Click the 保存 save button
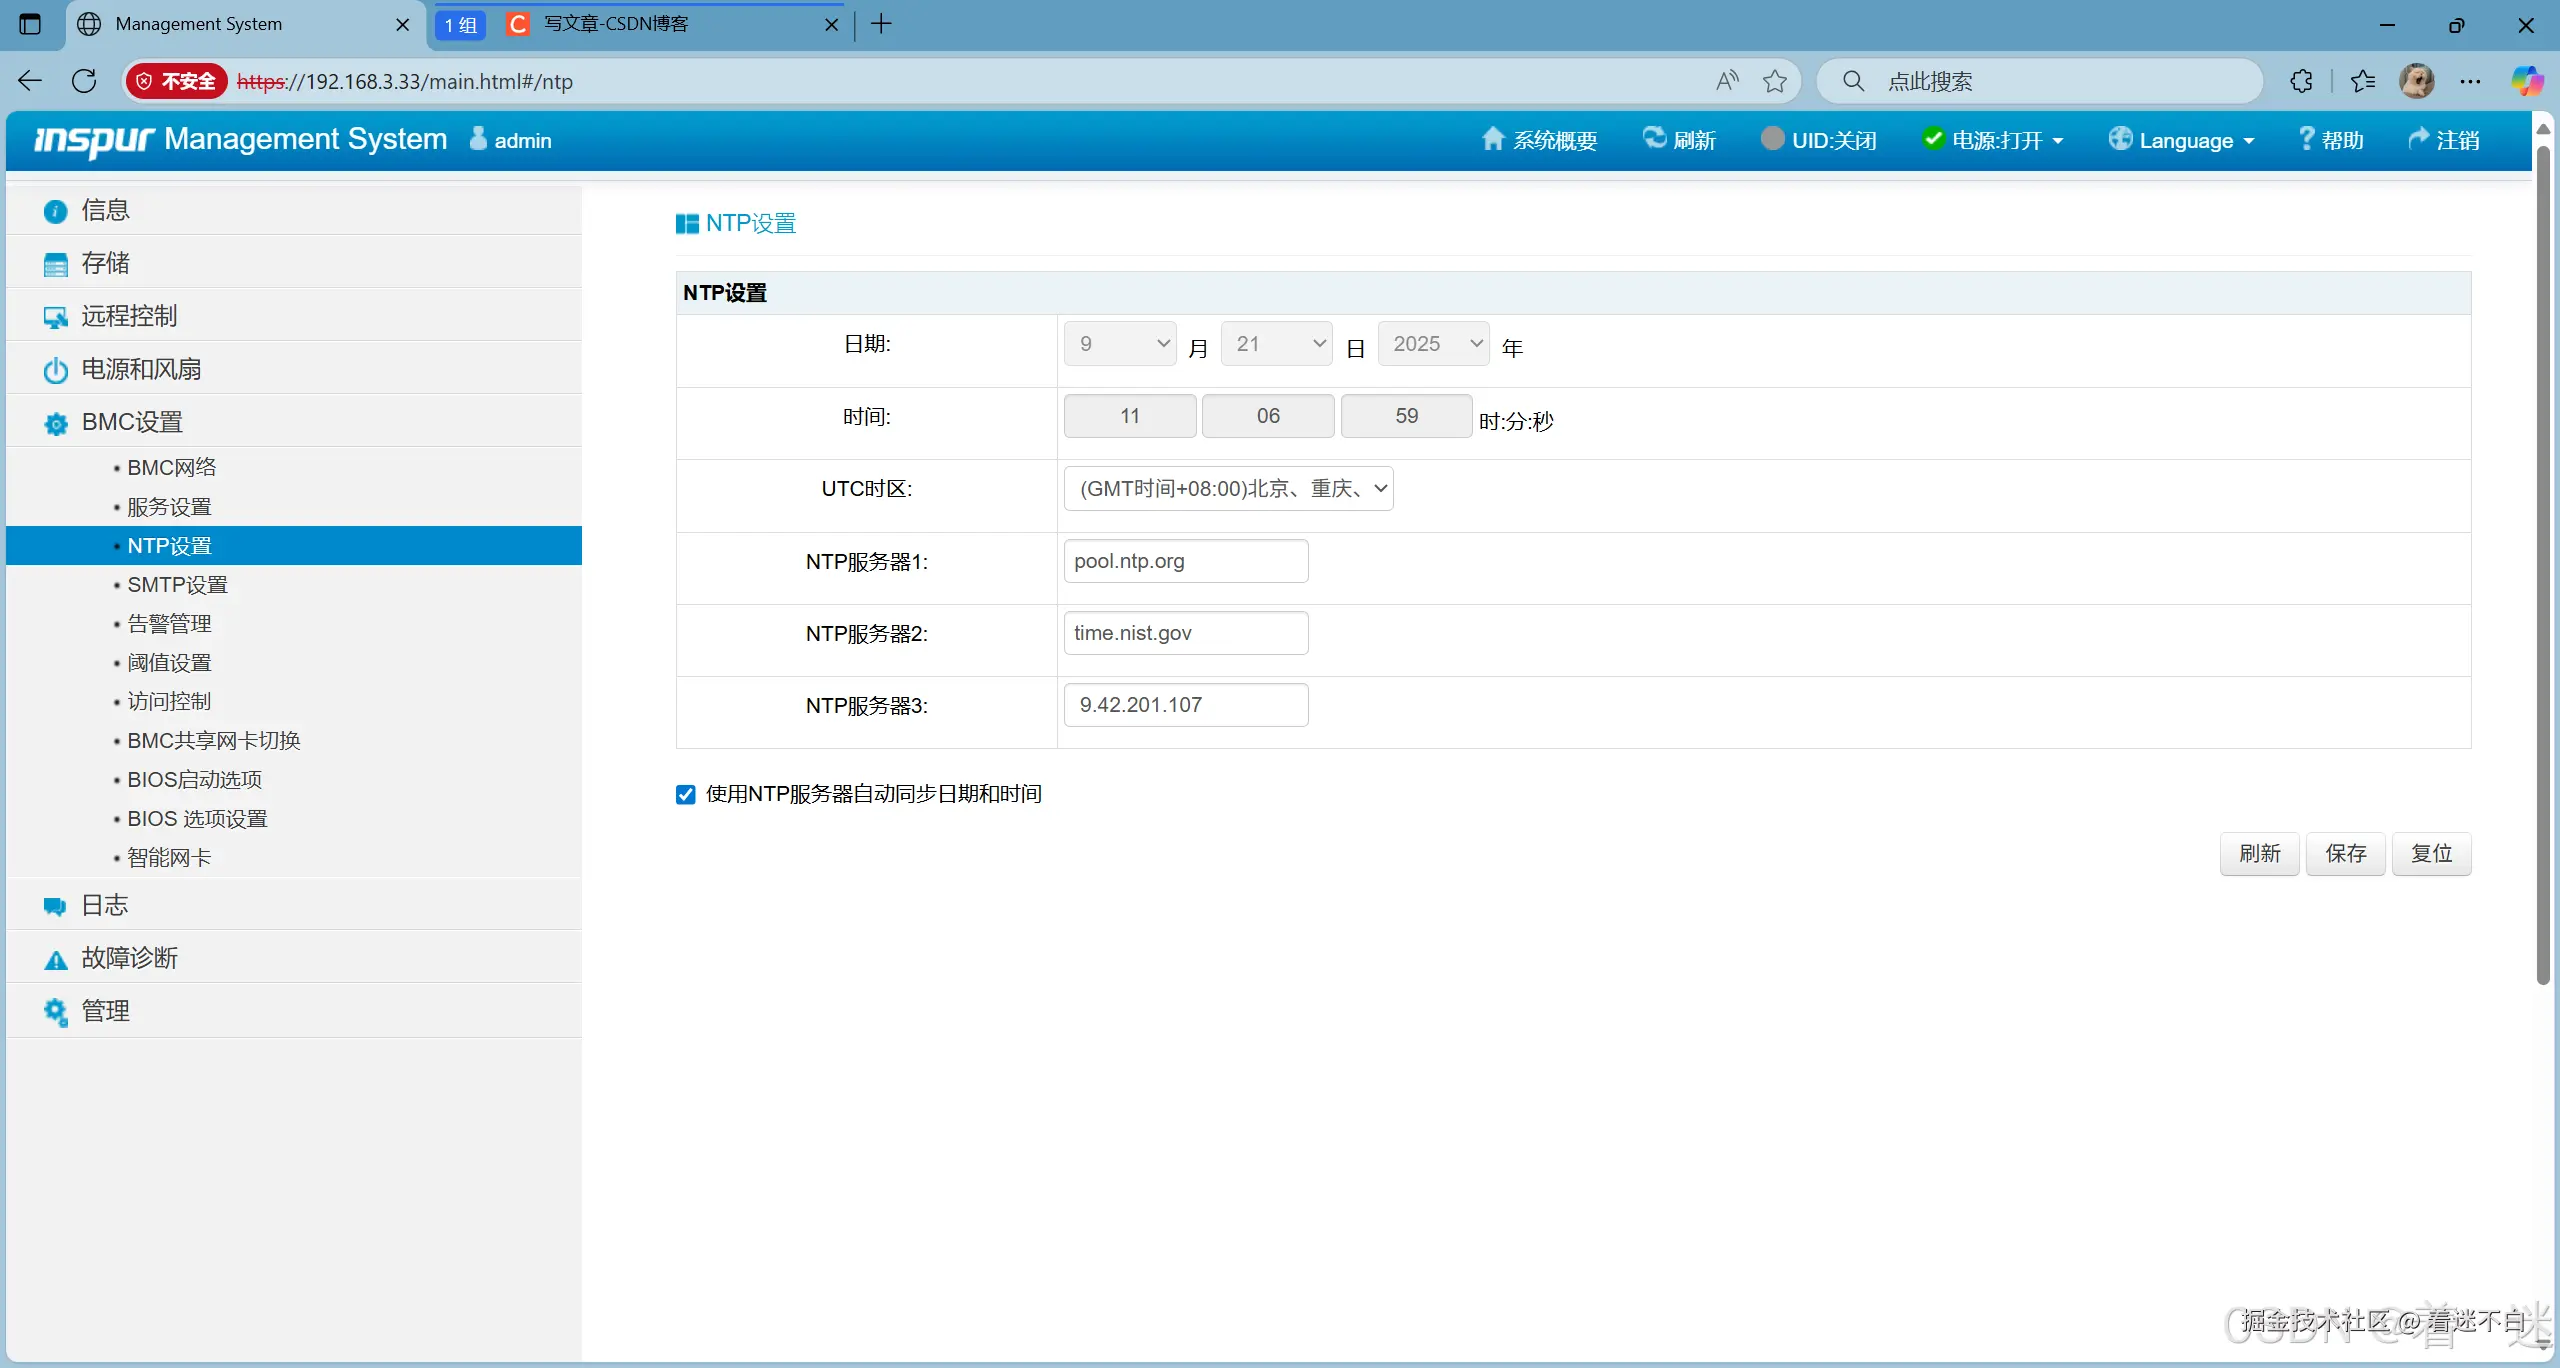Screen dimensions: 2560x1368 2345,853
